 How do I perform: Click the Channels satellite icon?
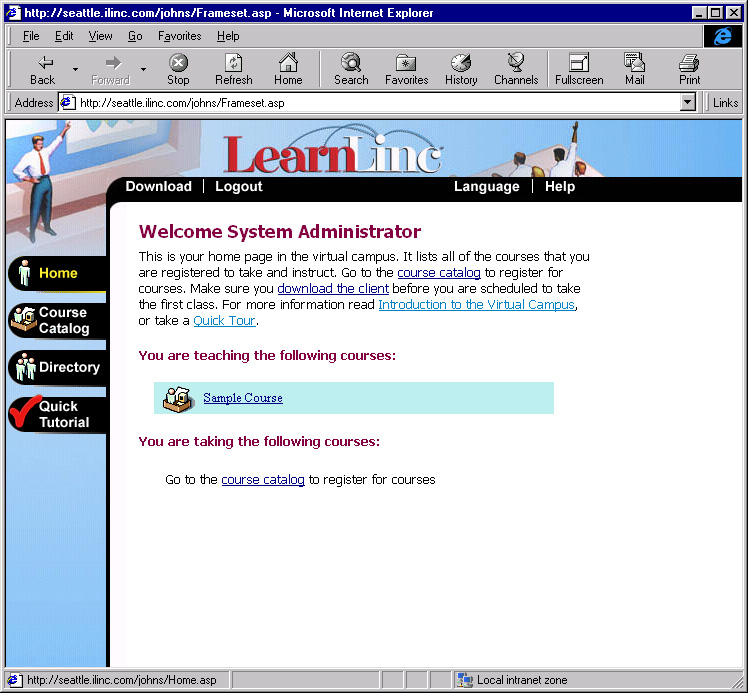pos(516,62)
